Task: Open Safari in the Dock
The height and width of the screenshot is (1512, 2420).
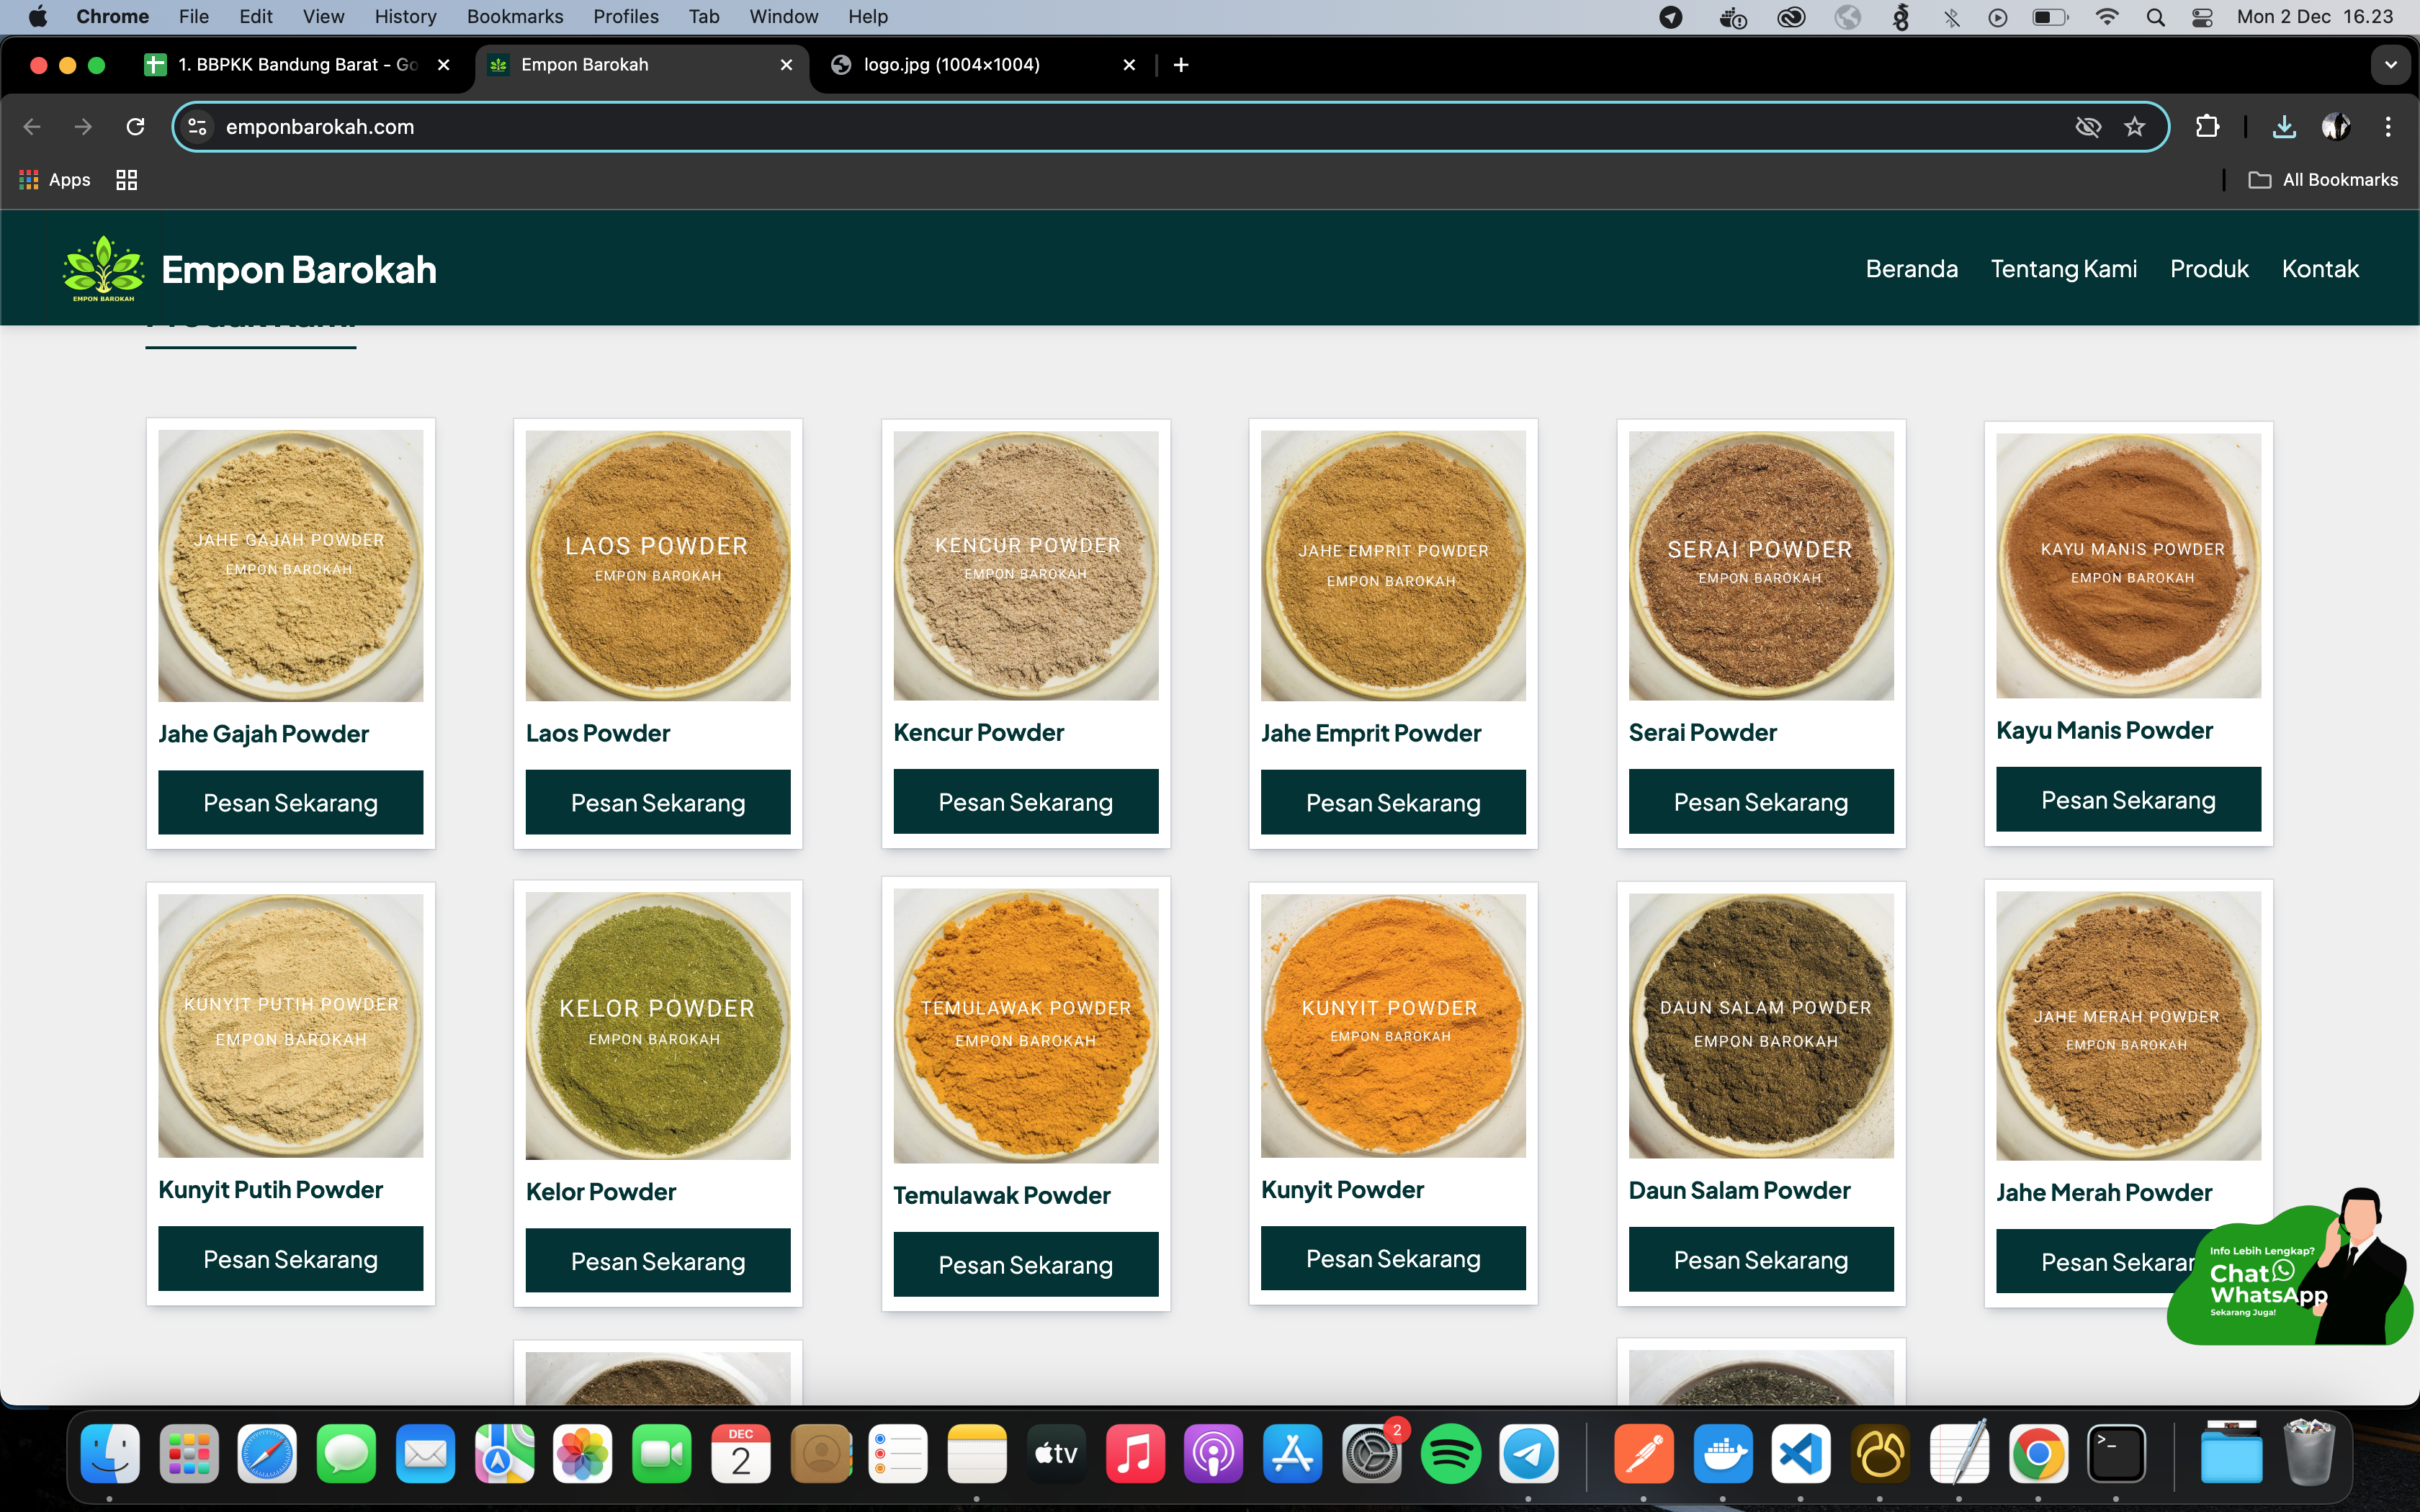Action: tap(267, 1453)
